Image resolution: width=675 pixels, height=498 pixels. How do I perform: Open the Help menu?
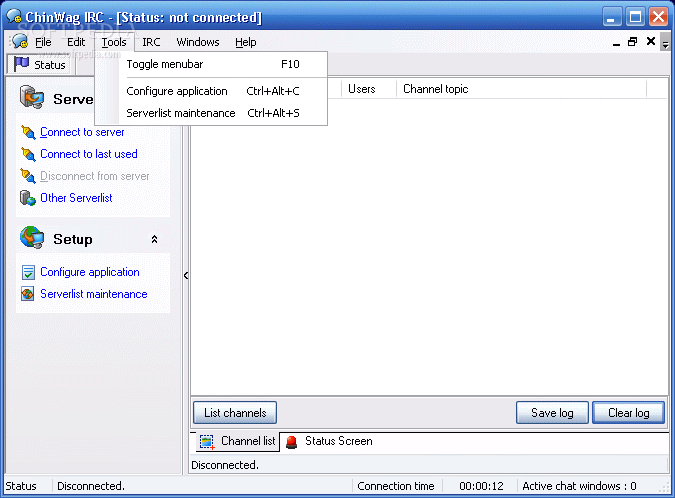245,42
